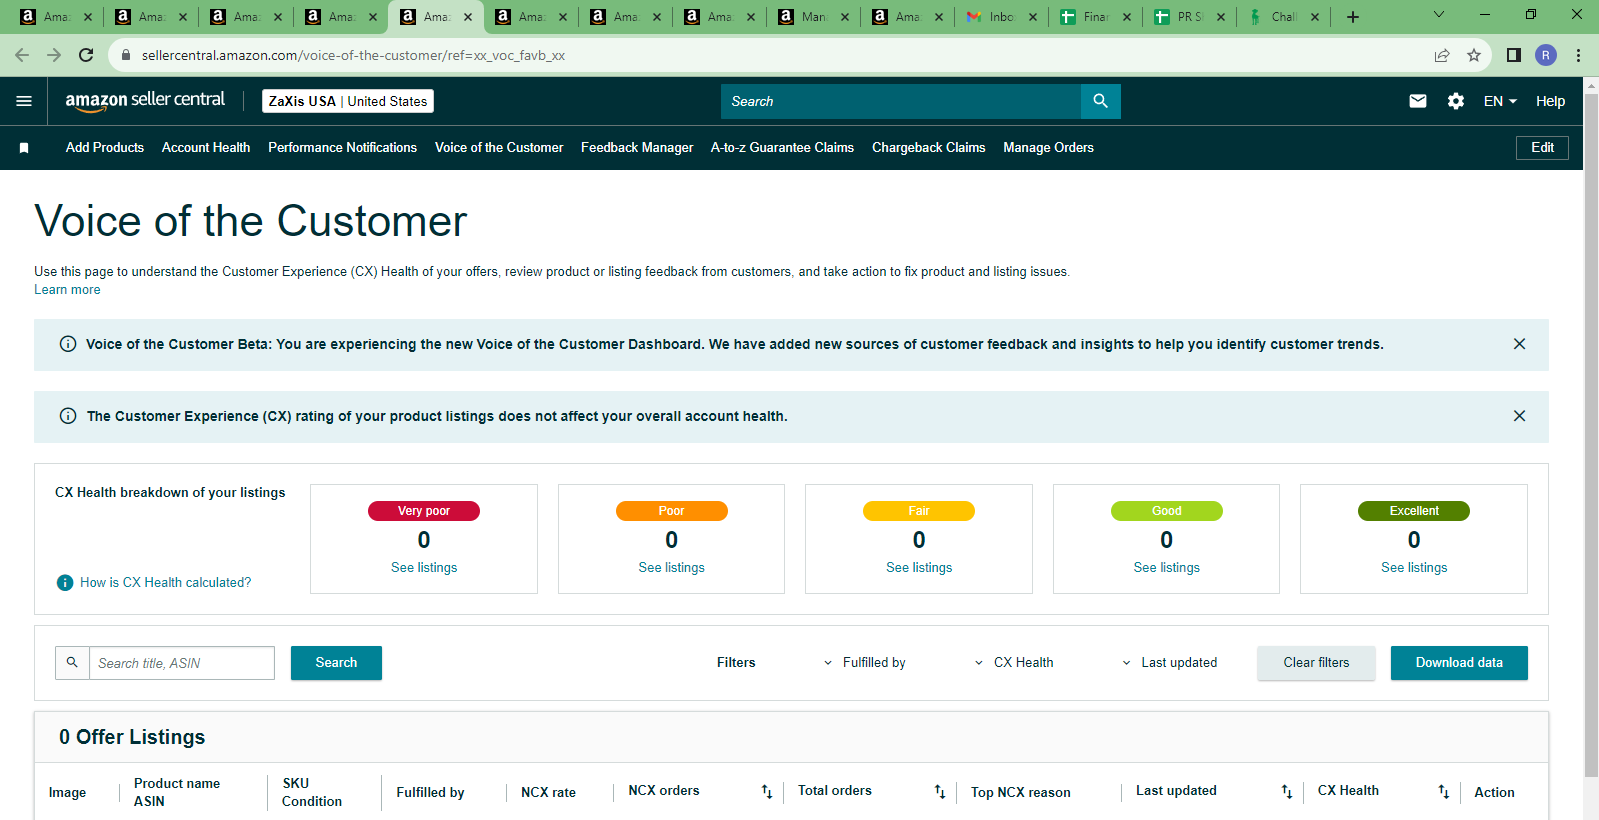This screenshot has width=1599, height=820.
Task: Open the Chrome profile avatar R
Action: 1546,55
